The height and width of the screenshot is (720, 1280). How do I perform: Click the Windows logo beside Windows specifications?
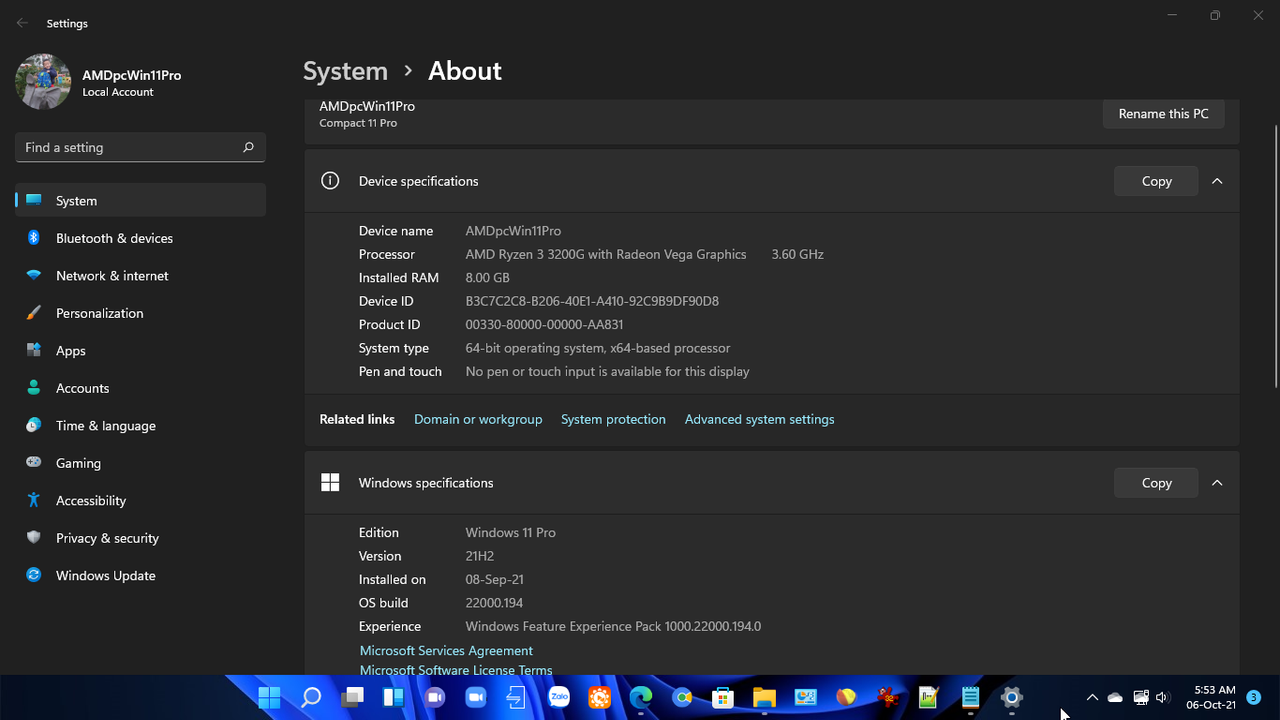[330, 483]
